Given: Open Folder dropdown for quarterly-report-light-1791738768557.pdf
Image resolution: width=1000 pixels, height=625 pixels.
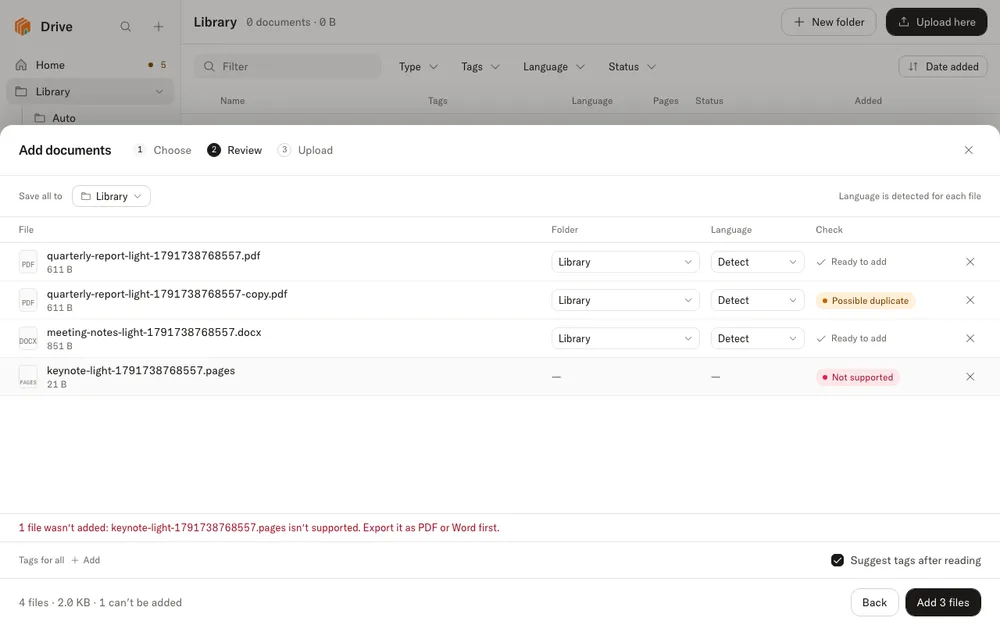Looking at the screenshot, I should tap(625, 261).
